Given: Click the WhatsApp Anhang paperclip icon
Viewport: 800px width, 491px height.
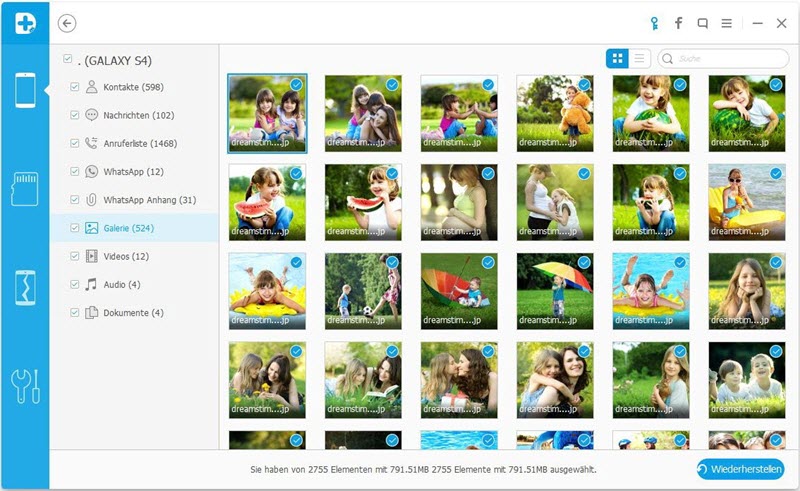Looking at the screenshot, I should (91, 200).
